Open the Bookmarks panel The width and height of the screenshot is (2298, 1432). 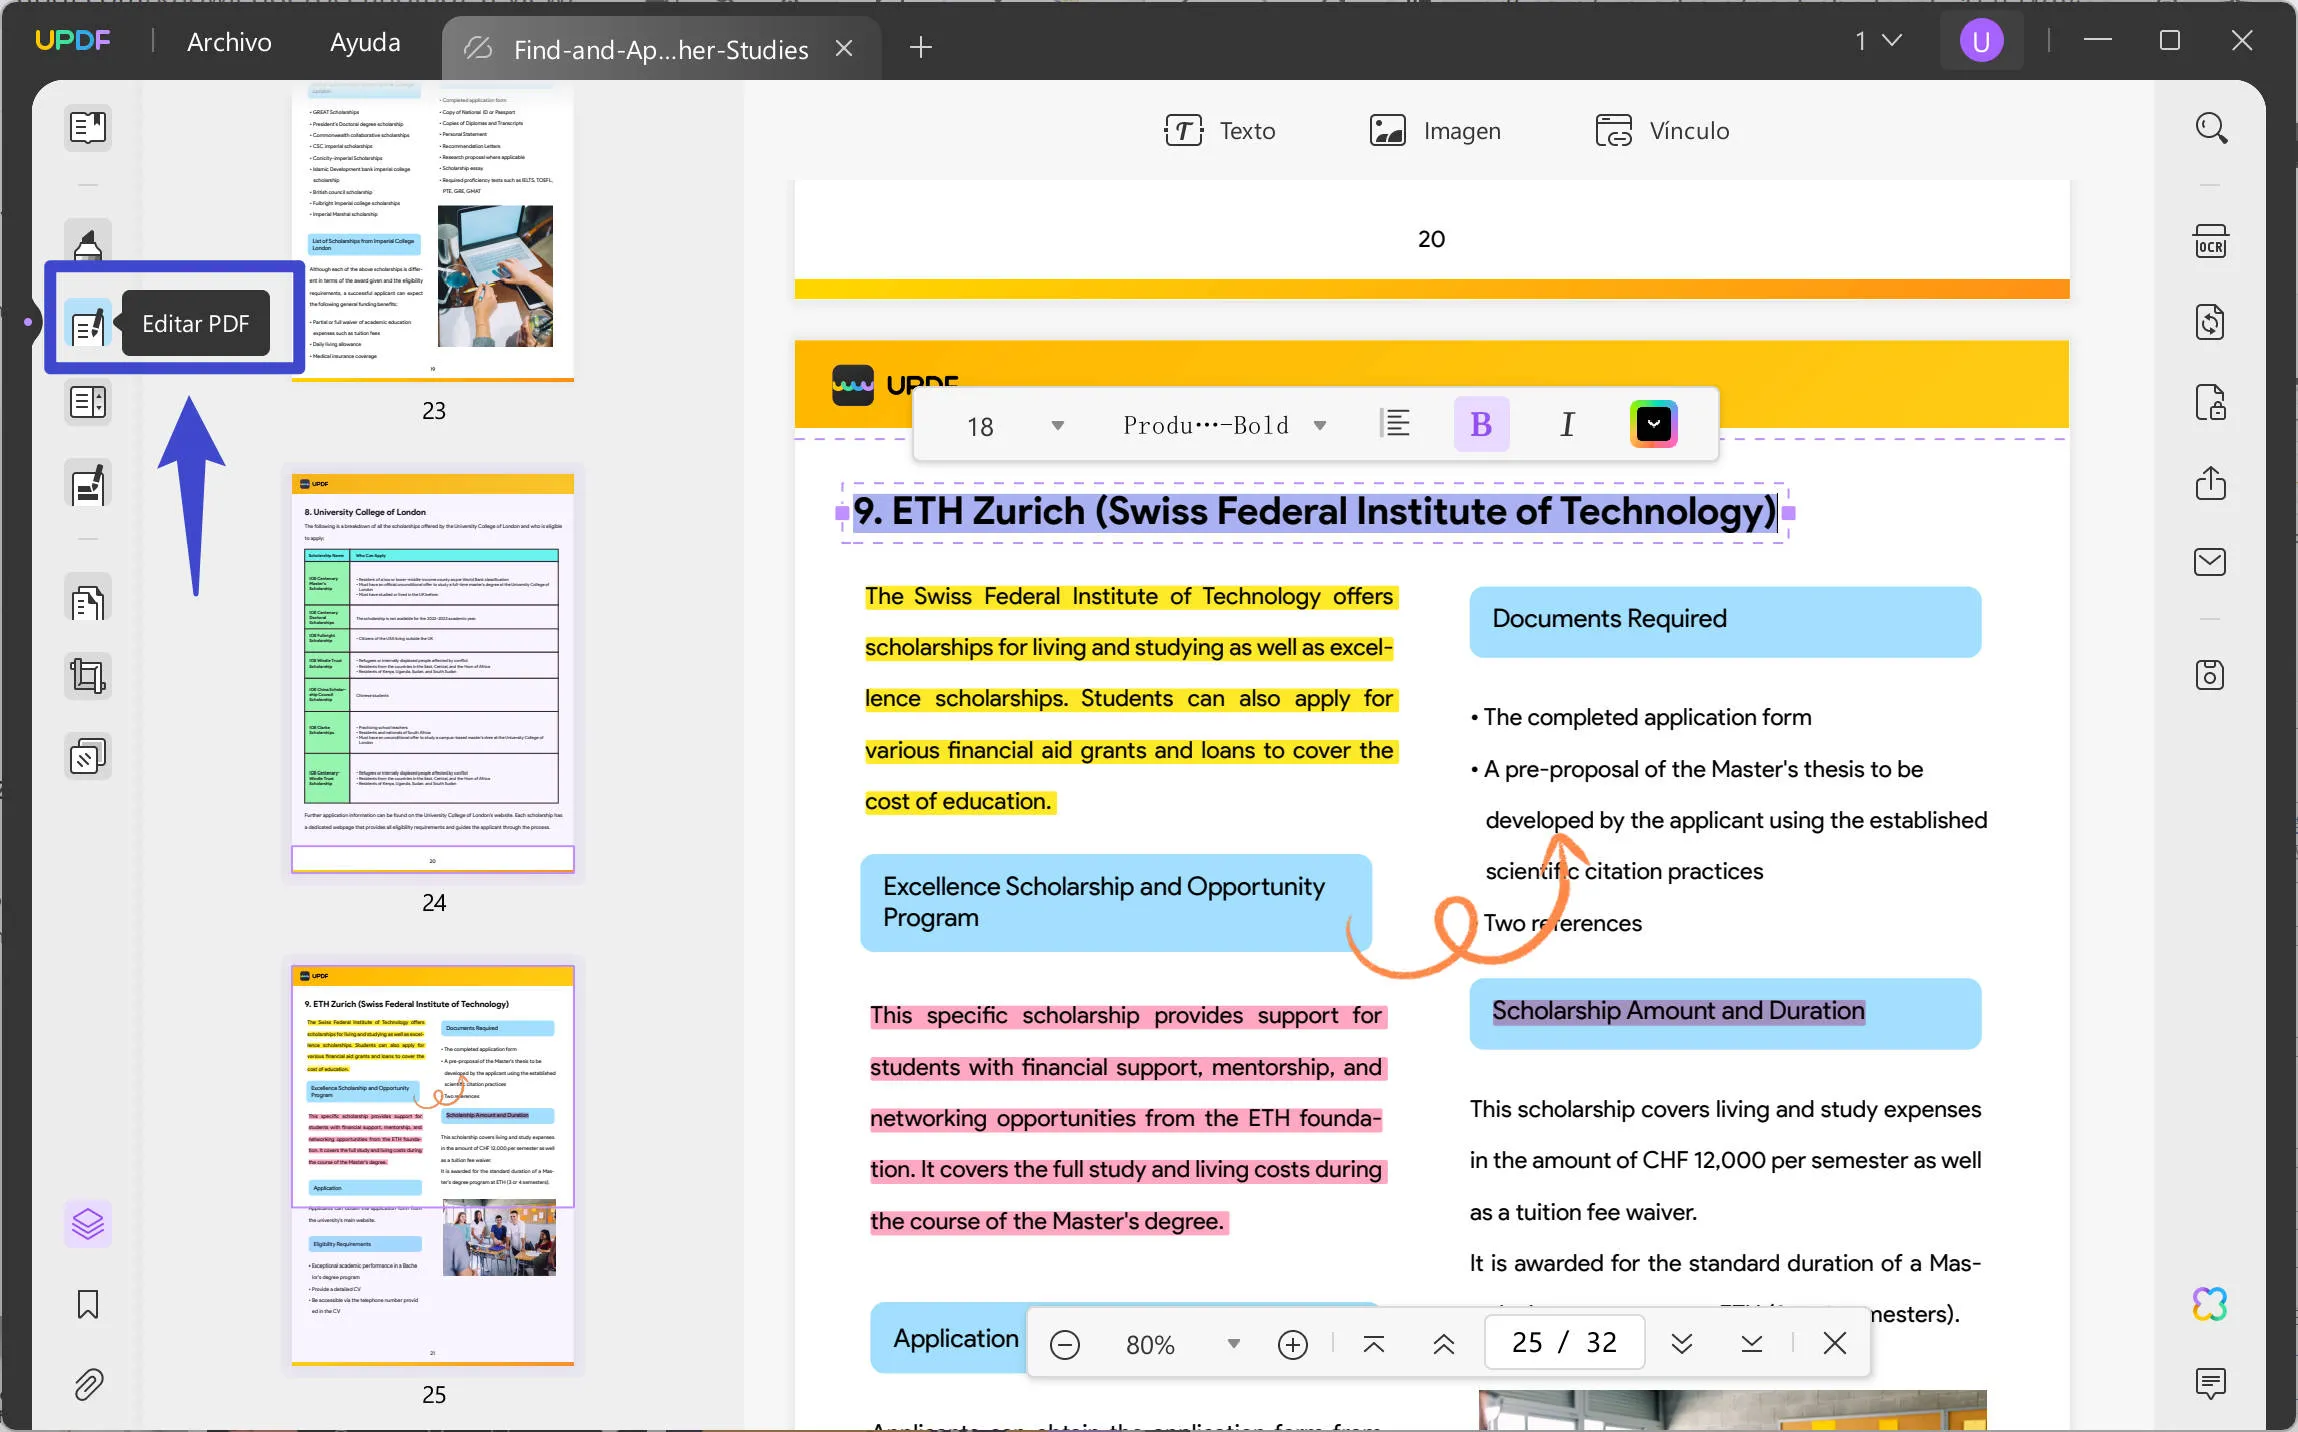pos(88,1304)
